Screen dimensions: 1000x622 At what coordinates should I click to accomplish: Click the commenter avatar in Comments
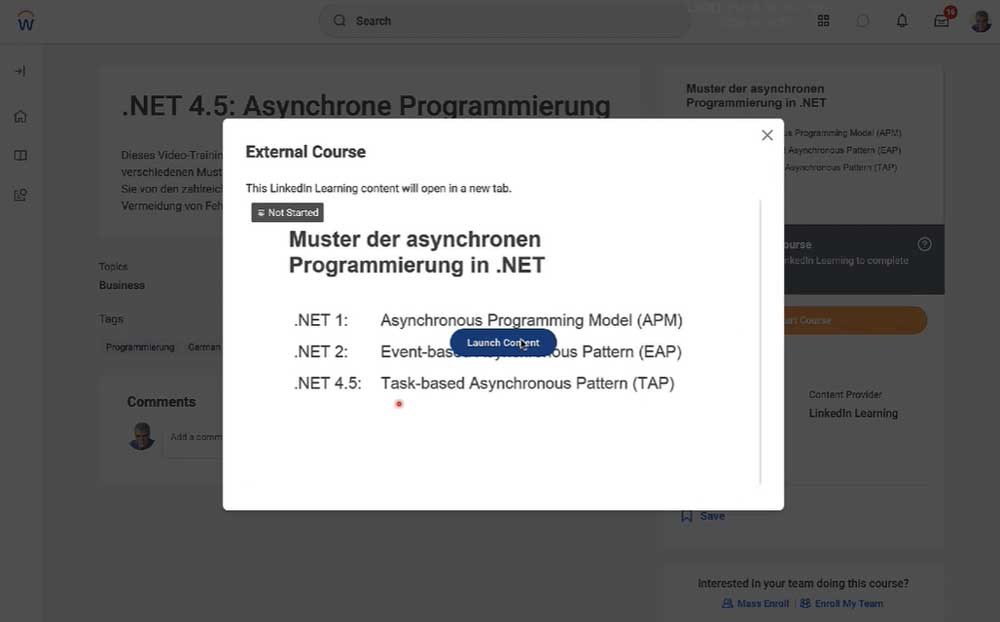141,436
